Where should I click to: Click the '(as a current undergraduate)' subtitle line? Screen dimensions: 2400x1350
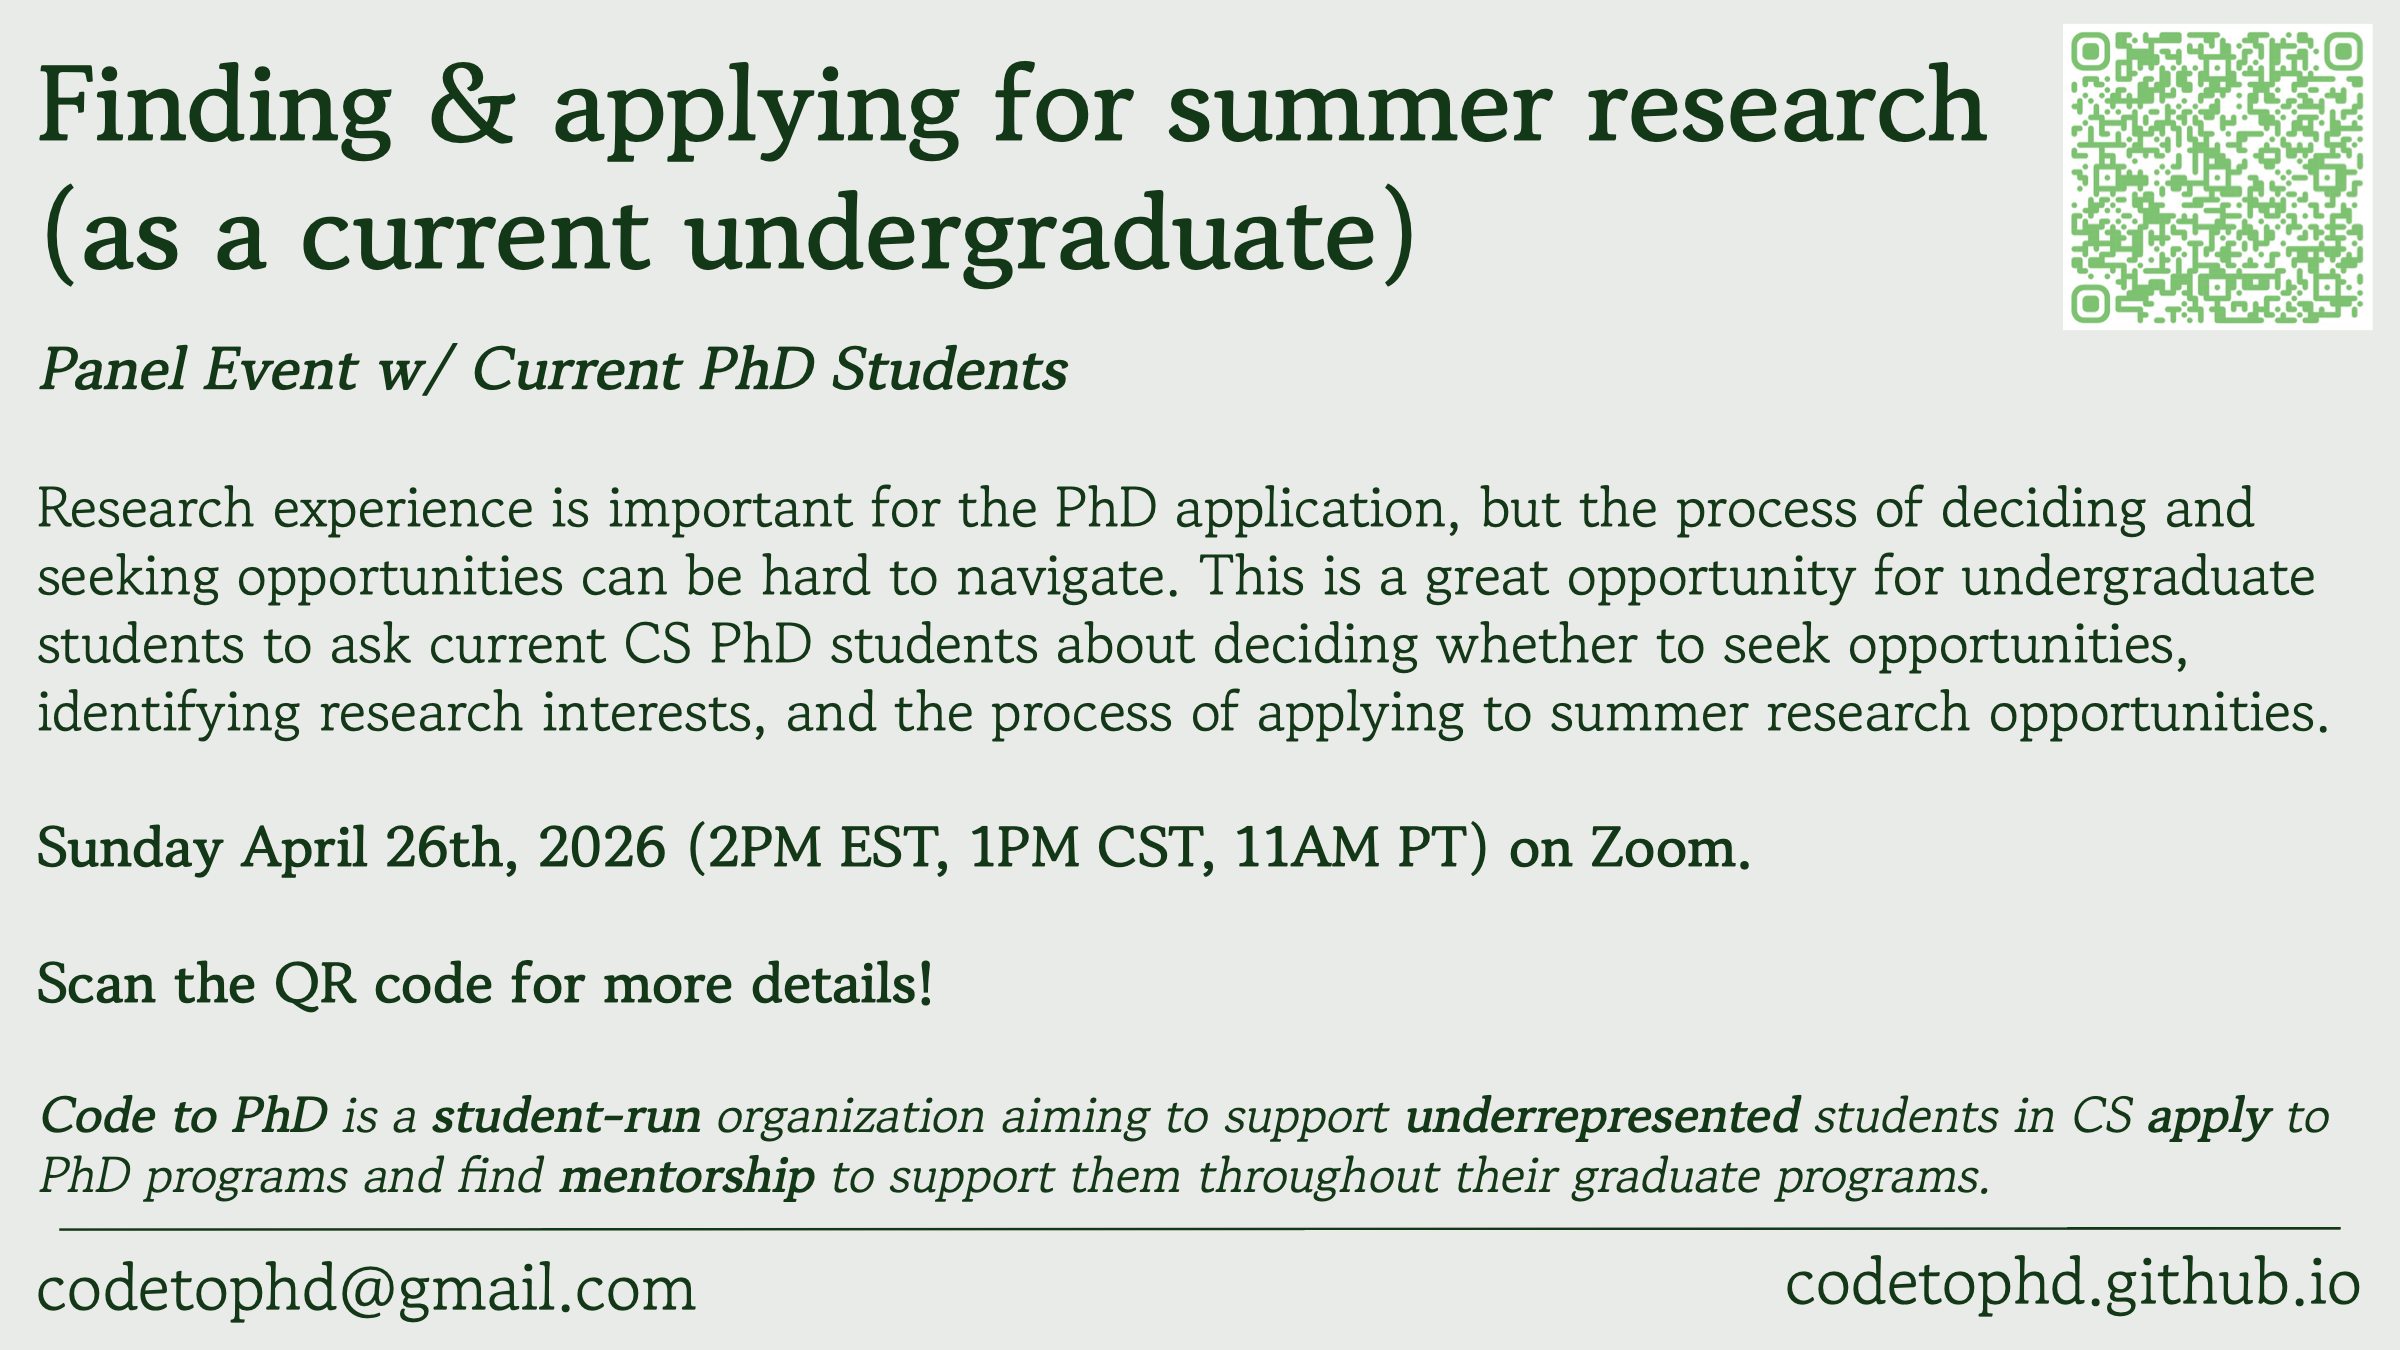pyautogui.click(x=729, y=236)
